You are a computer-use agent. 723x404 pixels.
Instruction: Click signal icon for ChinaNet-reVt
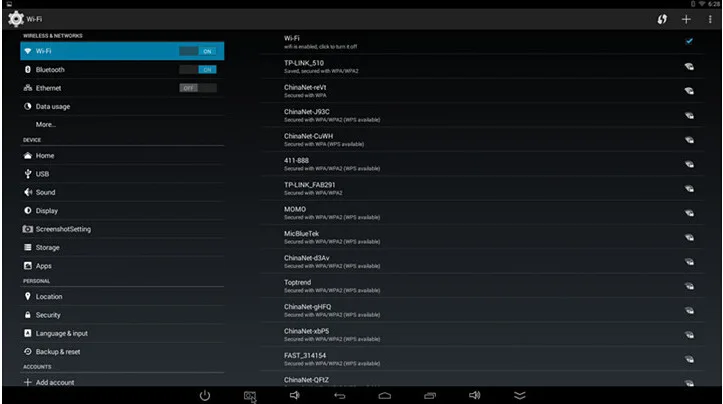coord(689,91)
